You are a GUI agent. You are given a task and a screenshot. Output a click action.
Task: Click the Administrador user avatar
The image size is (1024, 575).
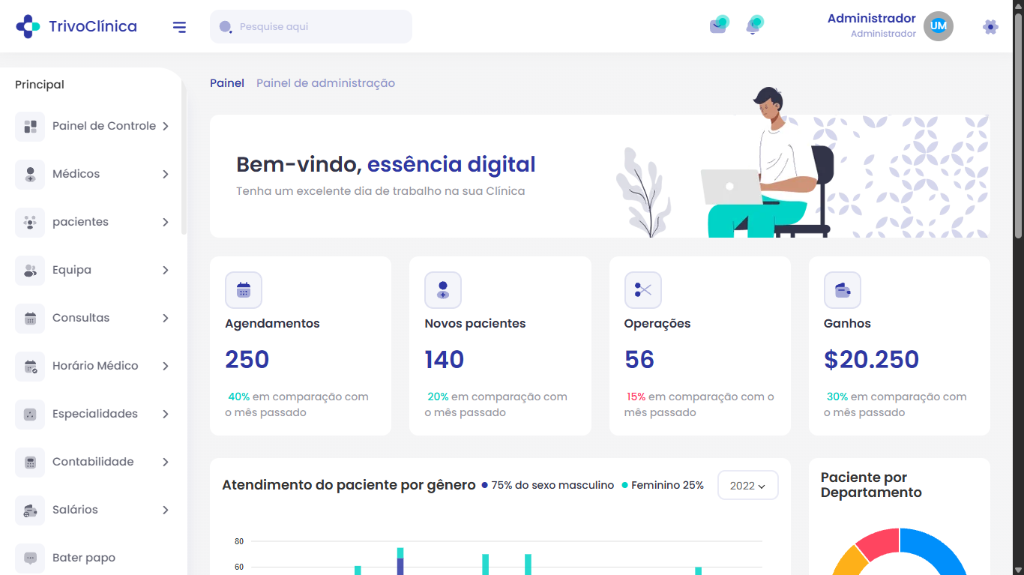click(x=938, y=26)
